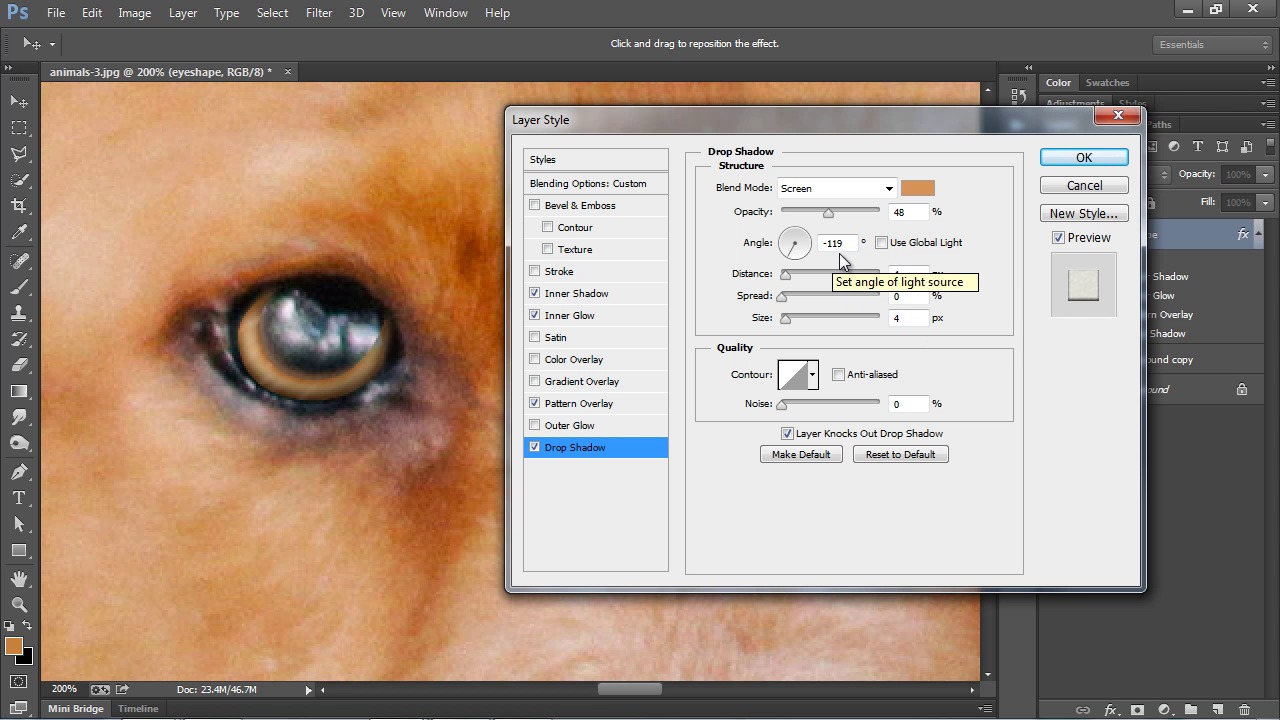The image size is (1280, 720).
Task: Activate the Pen tool
Action: [x=19, y=472]
